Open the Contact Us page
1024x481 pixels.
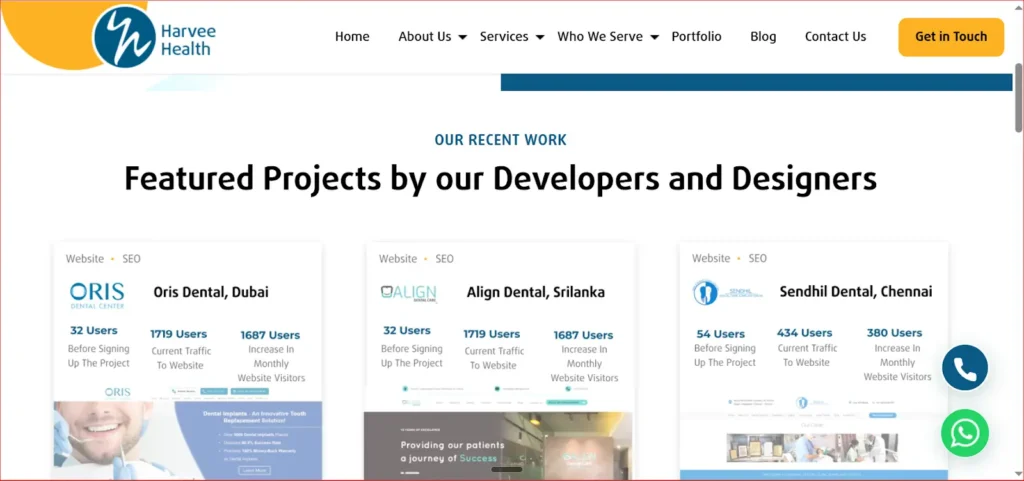835,37
